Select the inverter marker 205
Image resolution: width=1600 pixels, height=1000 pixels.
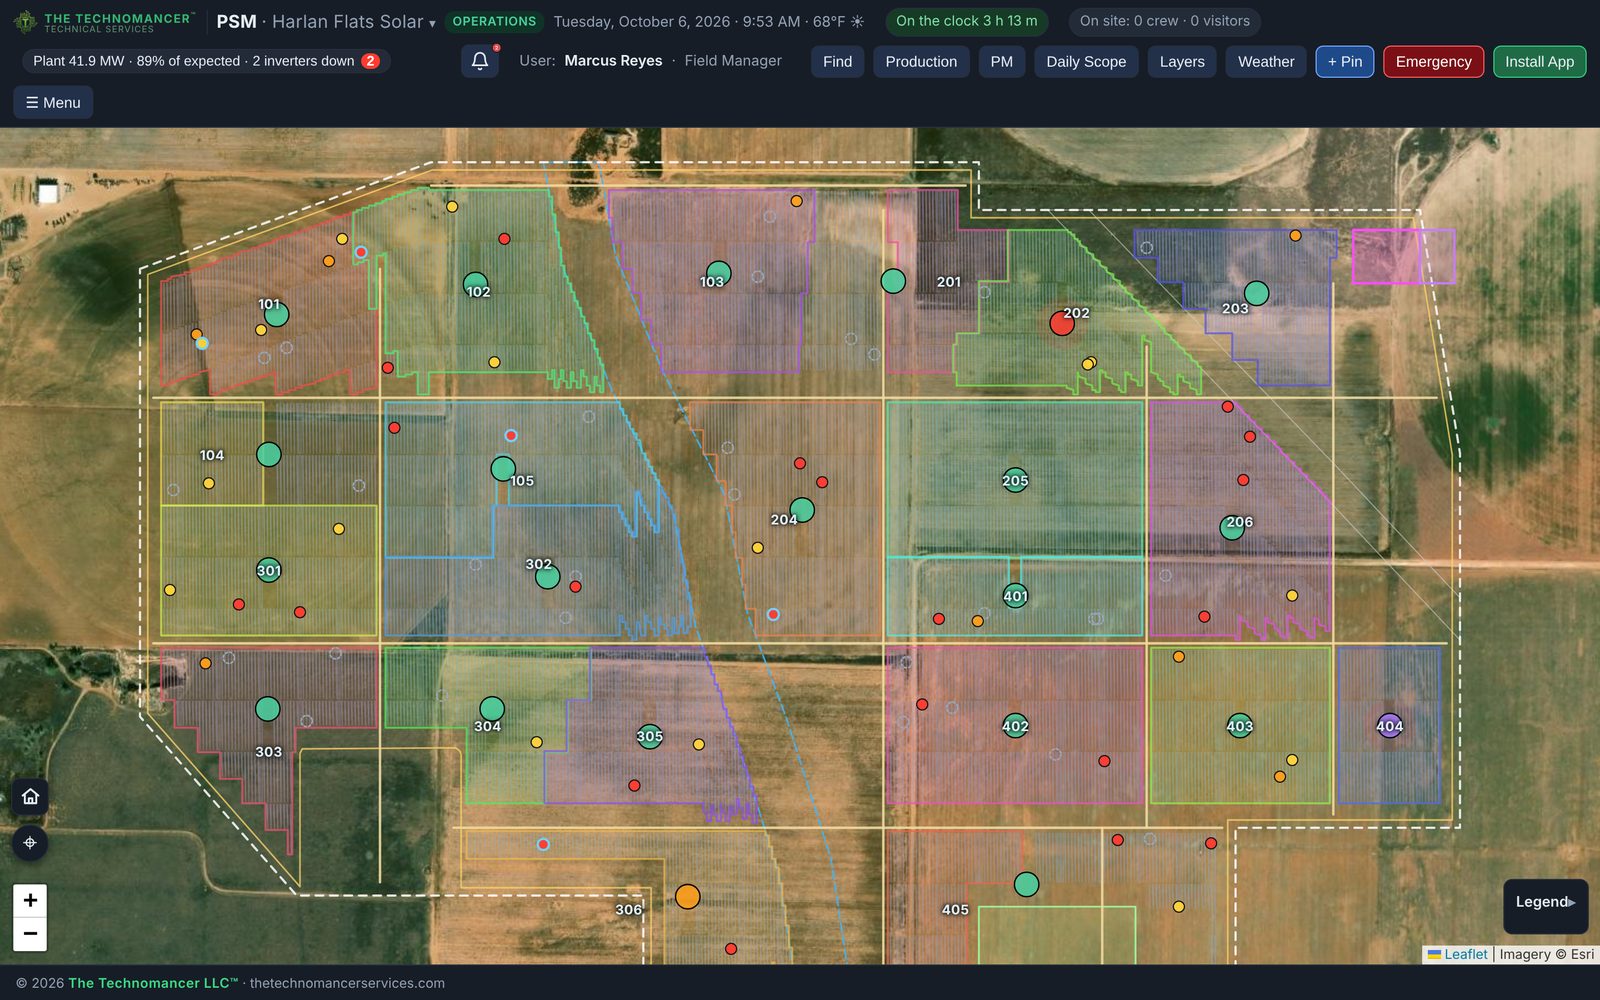pyautogui.click(x=1015, y=480)
